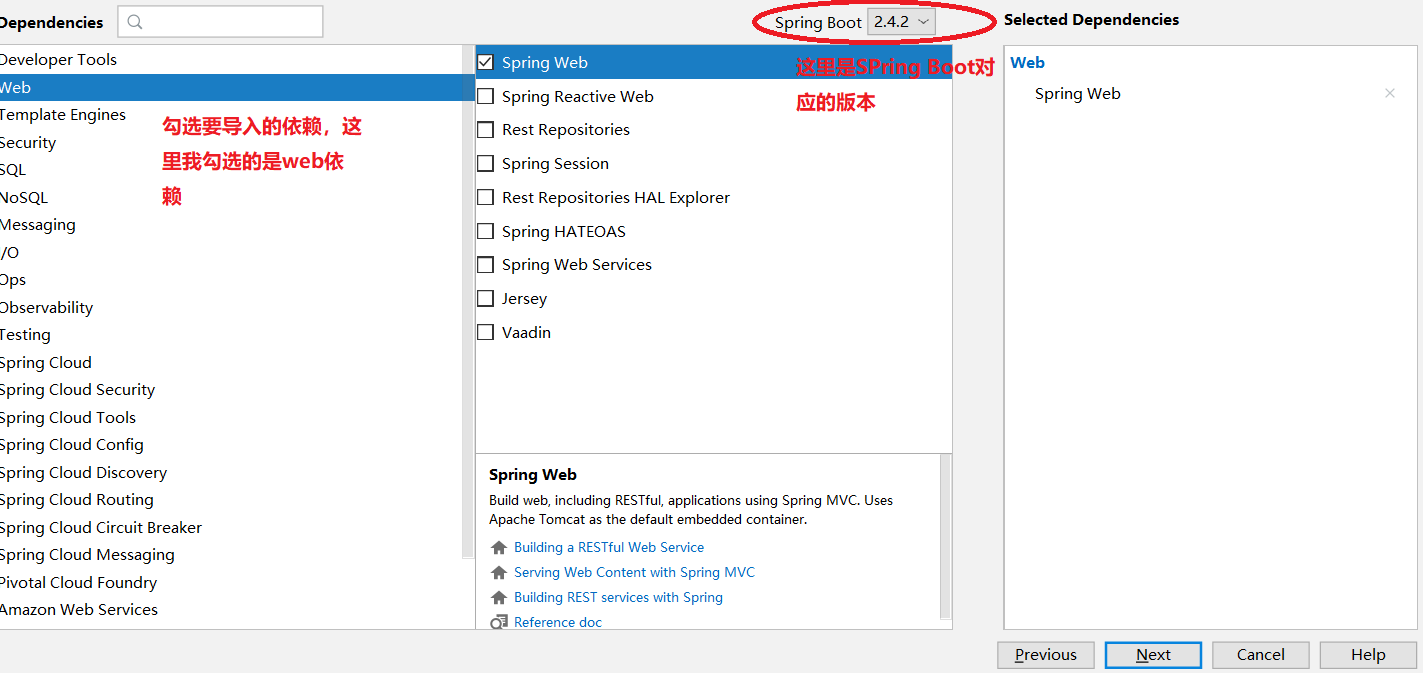Select the SQL category
Image resolution: width=1423 pixels, height=673 pixels.
[x=231, y=170]
